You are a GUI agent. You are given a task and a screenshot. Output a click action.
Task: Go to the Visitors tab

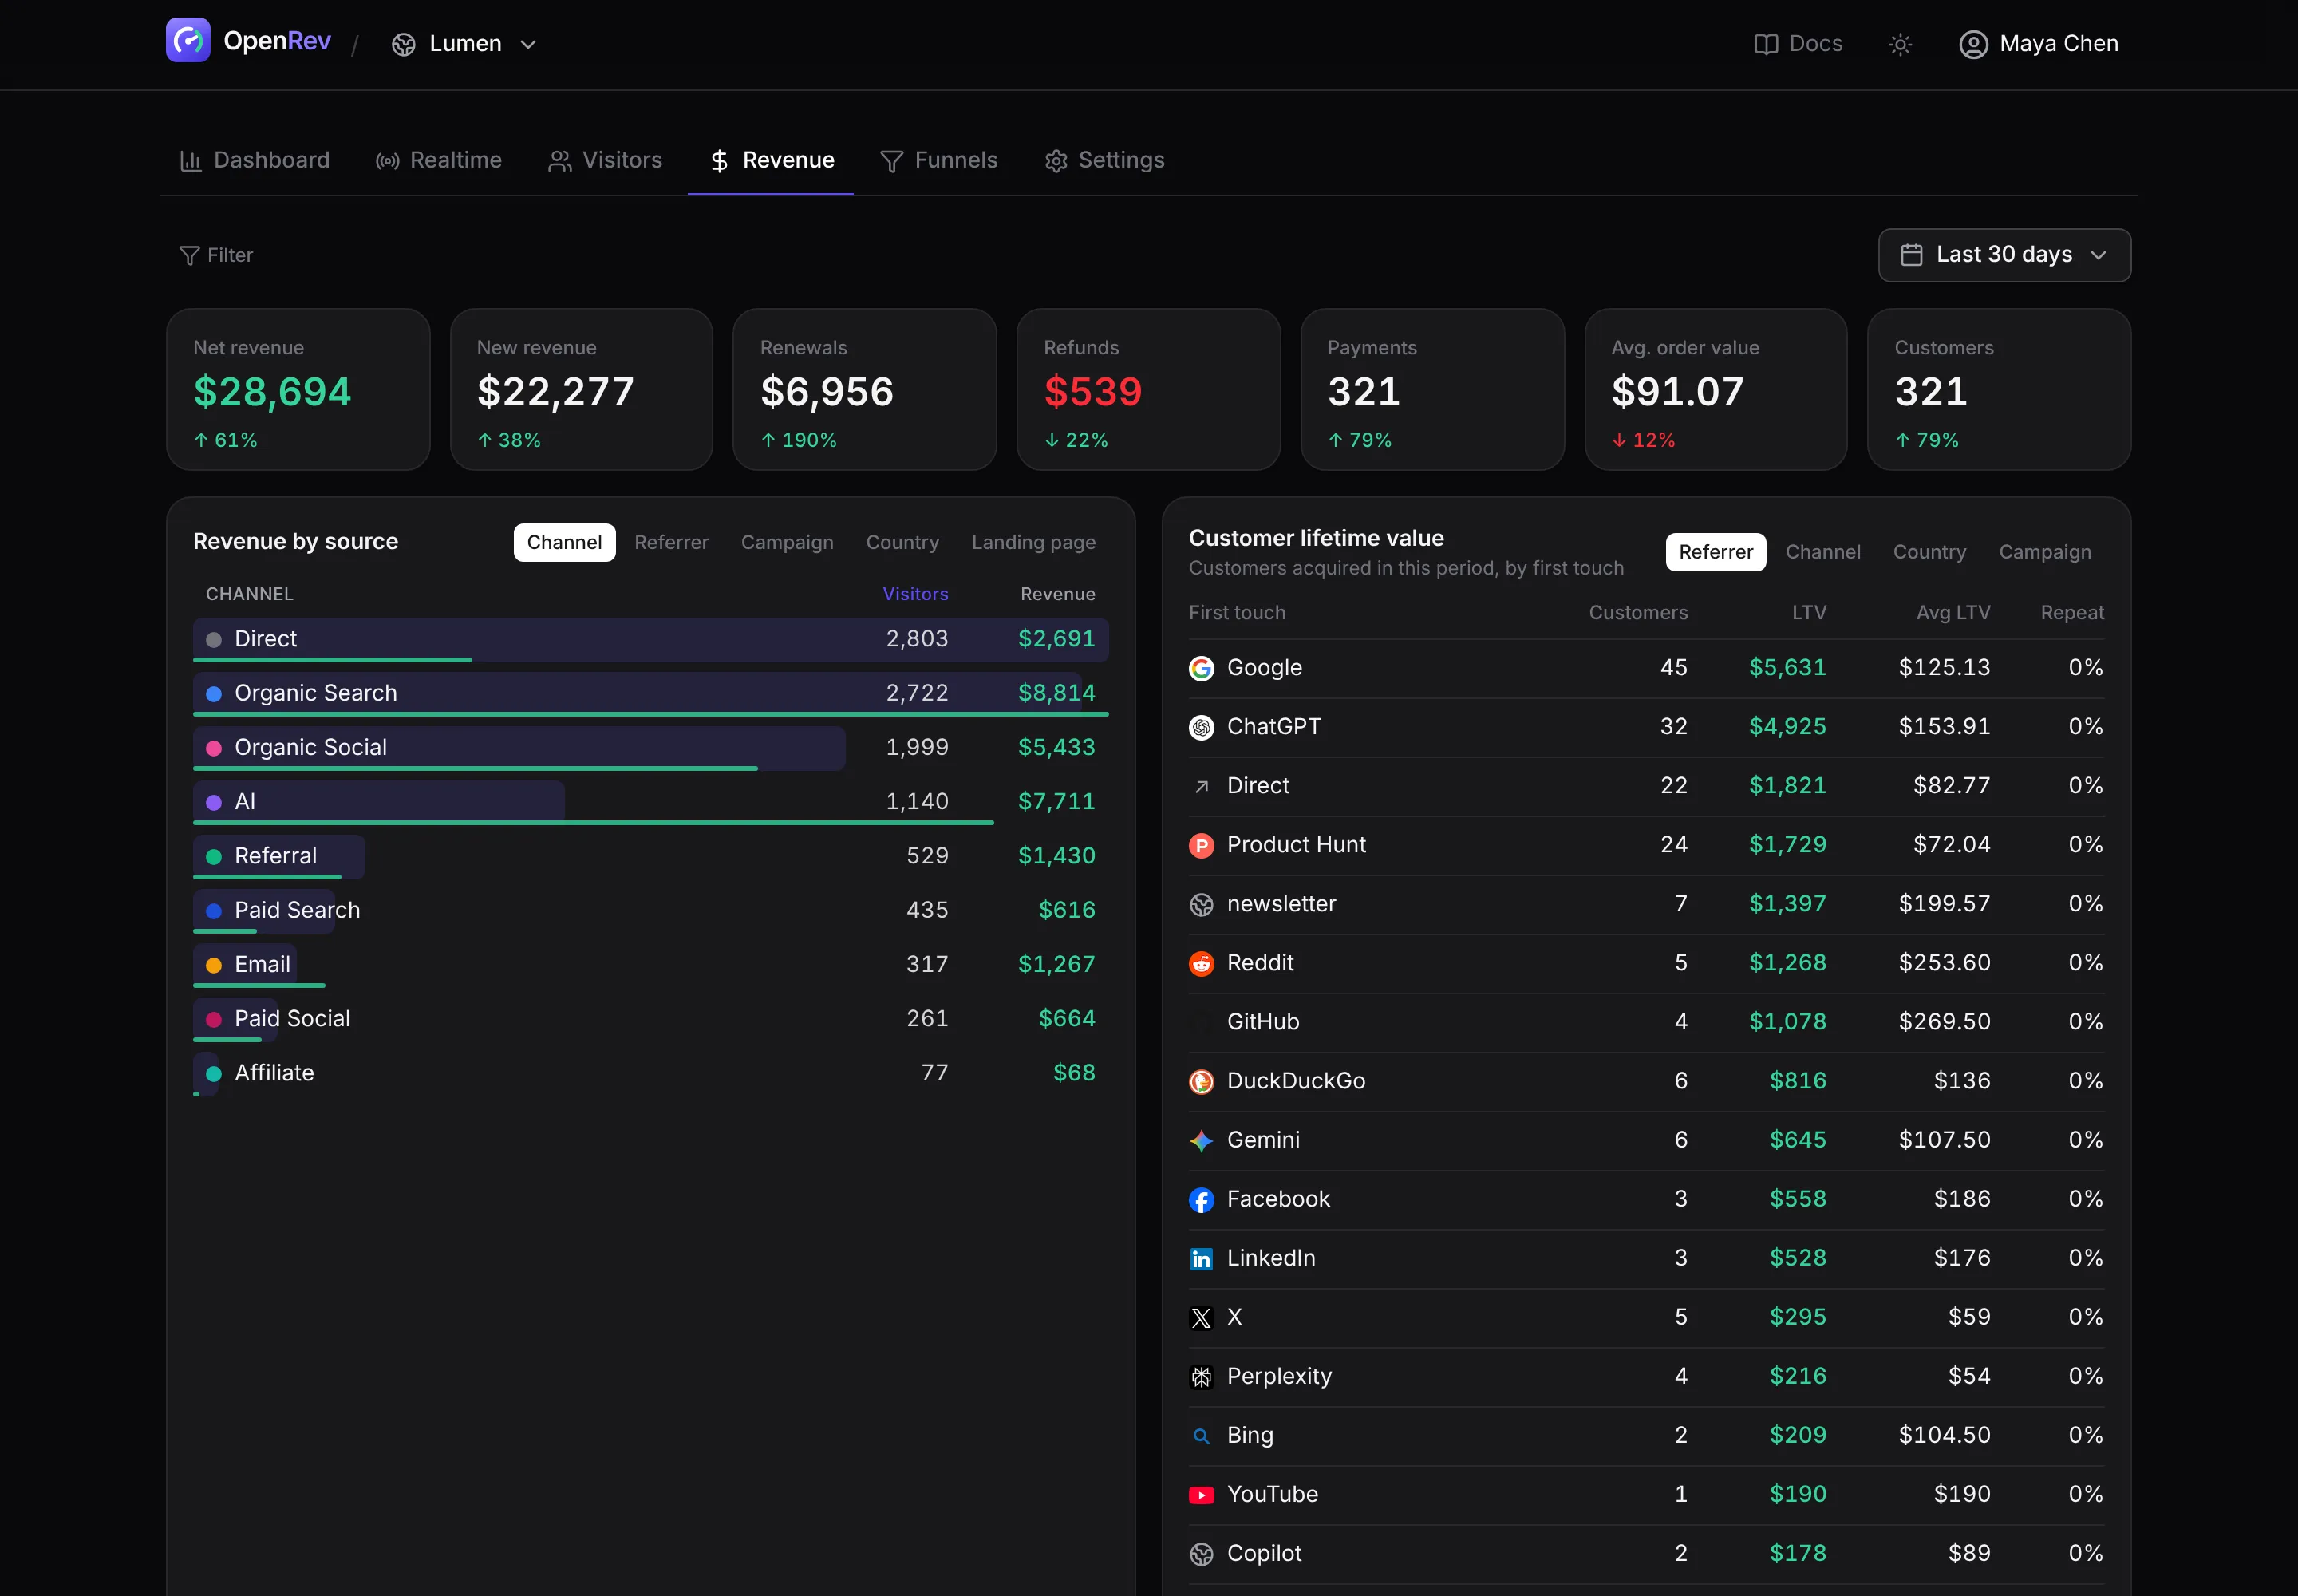pyautogui.click(x=605, y=160)
